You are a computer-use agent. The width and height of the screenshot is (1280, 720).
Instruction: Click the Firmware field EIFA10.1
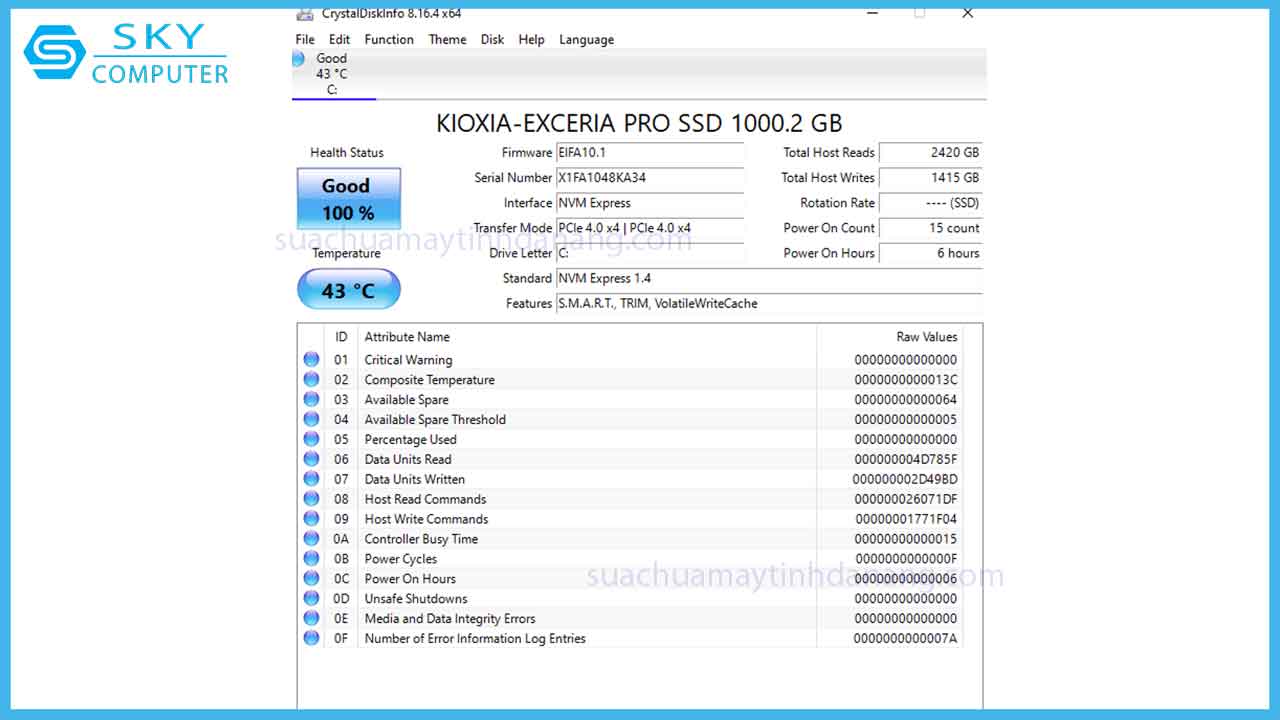[x=650, y=153]
